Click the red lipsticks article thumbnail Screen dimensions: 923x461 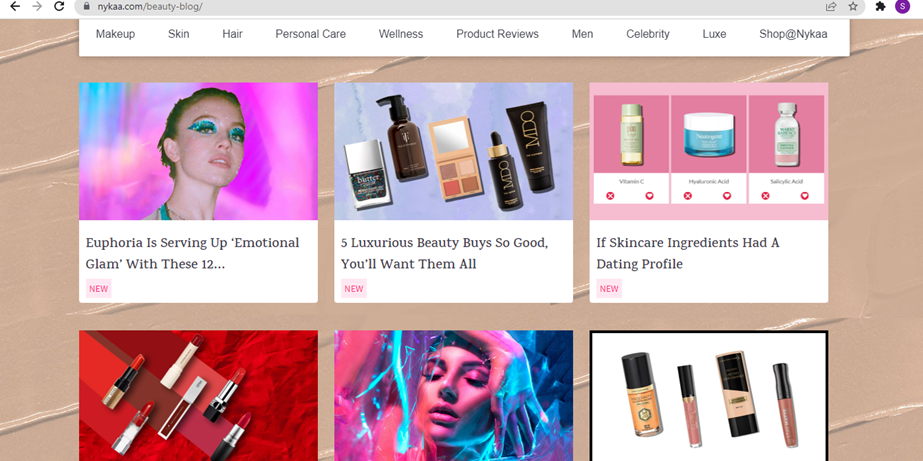pyautogui.click(x=198, y=396)
